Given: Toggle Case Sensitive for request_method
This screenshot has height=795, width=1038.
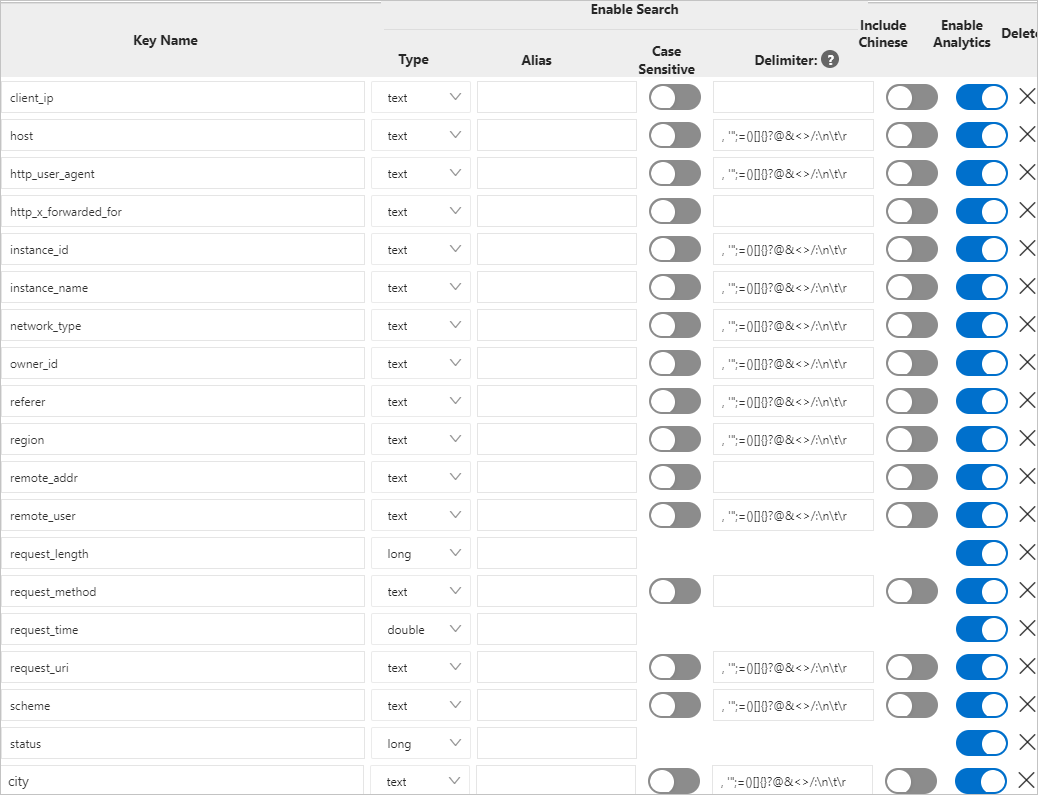Looking at the screenshot, I should click(x=675, y=591).
